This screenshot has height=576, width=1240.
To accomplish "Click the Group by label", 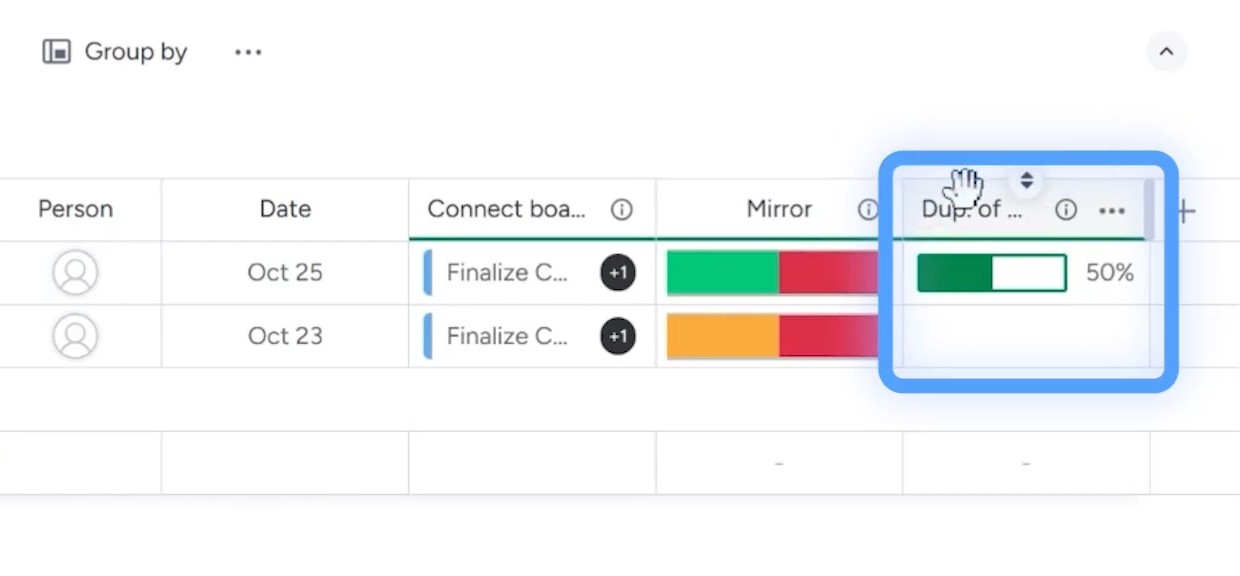I will tap(136, 51).
